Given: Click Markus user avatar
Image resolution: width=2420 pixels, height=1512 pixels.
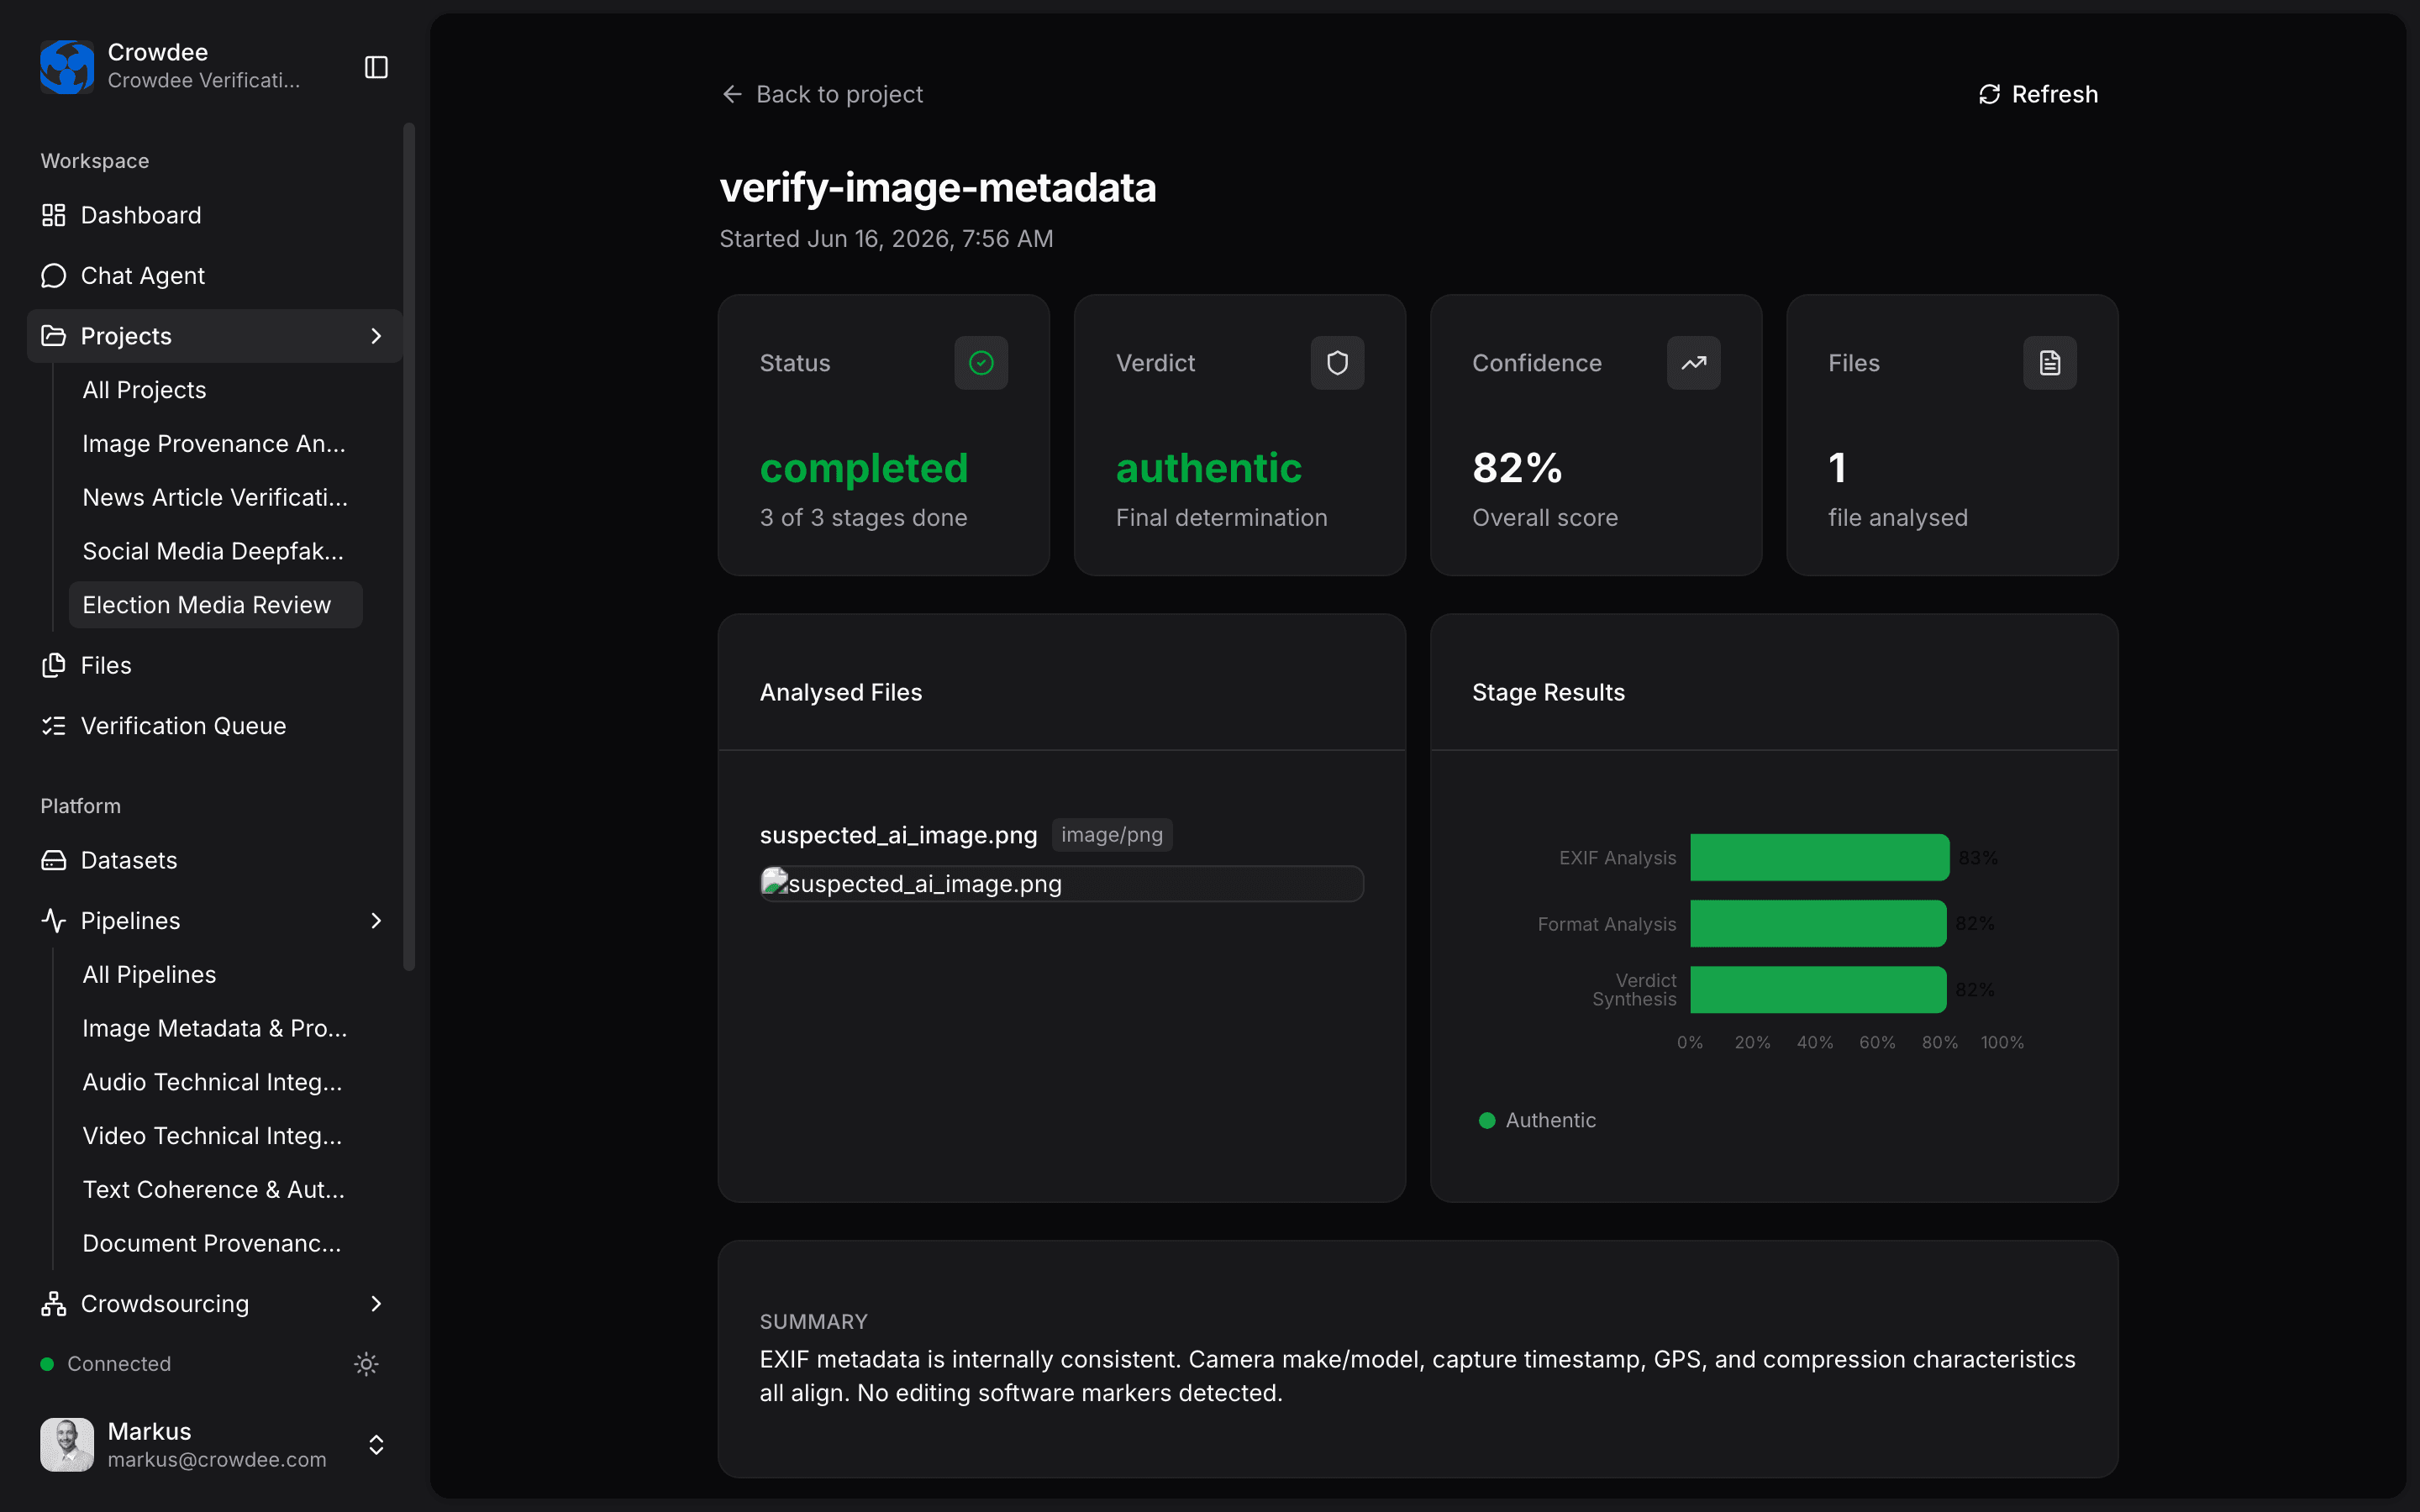Looking at the screenshot, I should point(67,1444).
